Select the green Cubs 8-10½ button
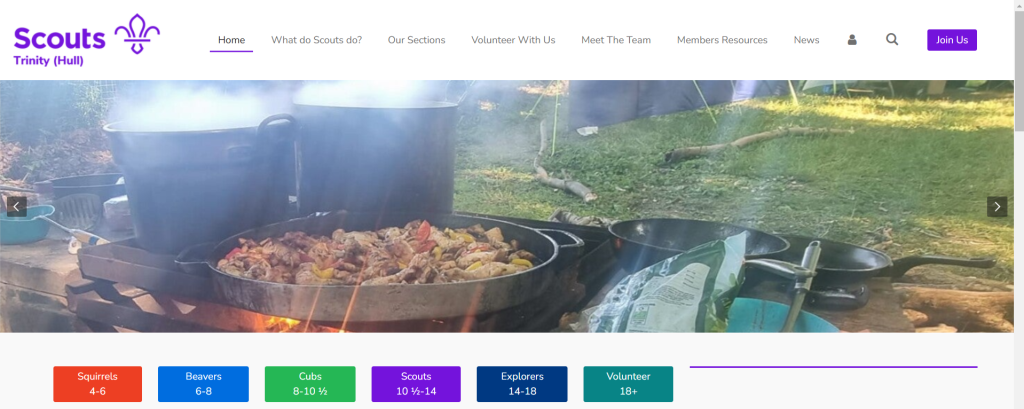The height and width of the screenshot is (409, 1024). coord(310,384)
